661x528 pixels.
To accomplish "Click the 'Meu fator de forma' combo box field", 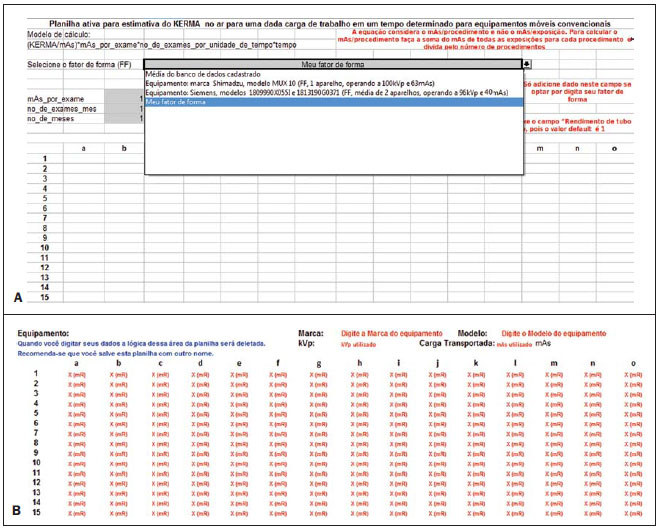I will [x=333, y=64].
